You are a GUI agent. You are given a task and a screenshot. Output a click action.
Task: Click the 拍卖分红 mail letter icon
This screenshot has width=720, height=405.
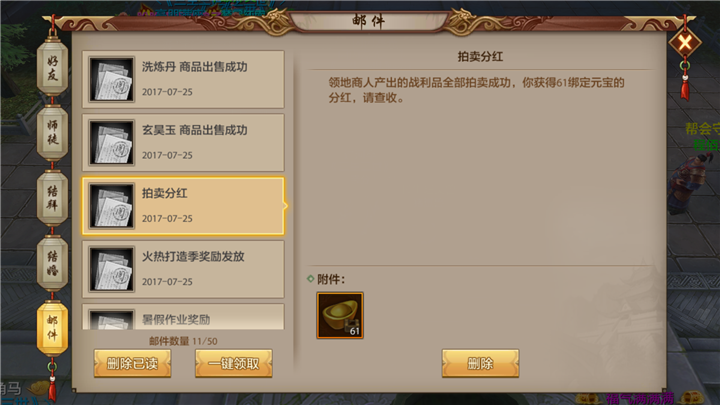pos(112,206)
